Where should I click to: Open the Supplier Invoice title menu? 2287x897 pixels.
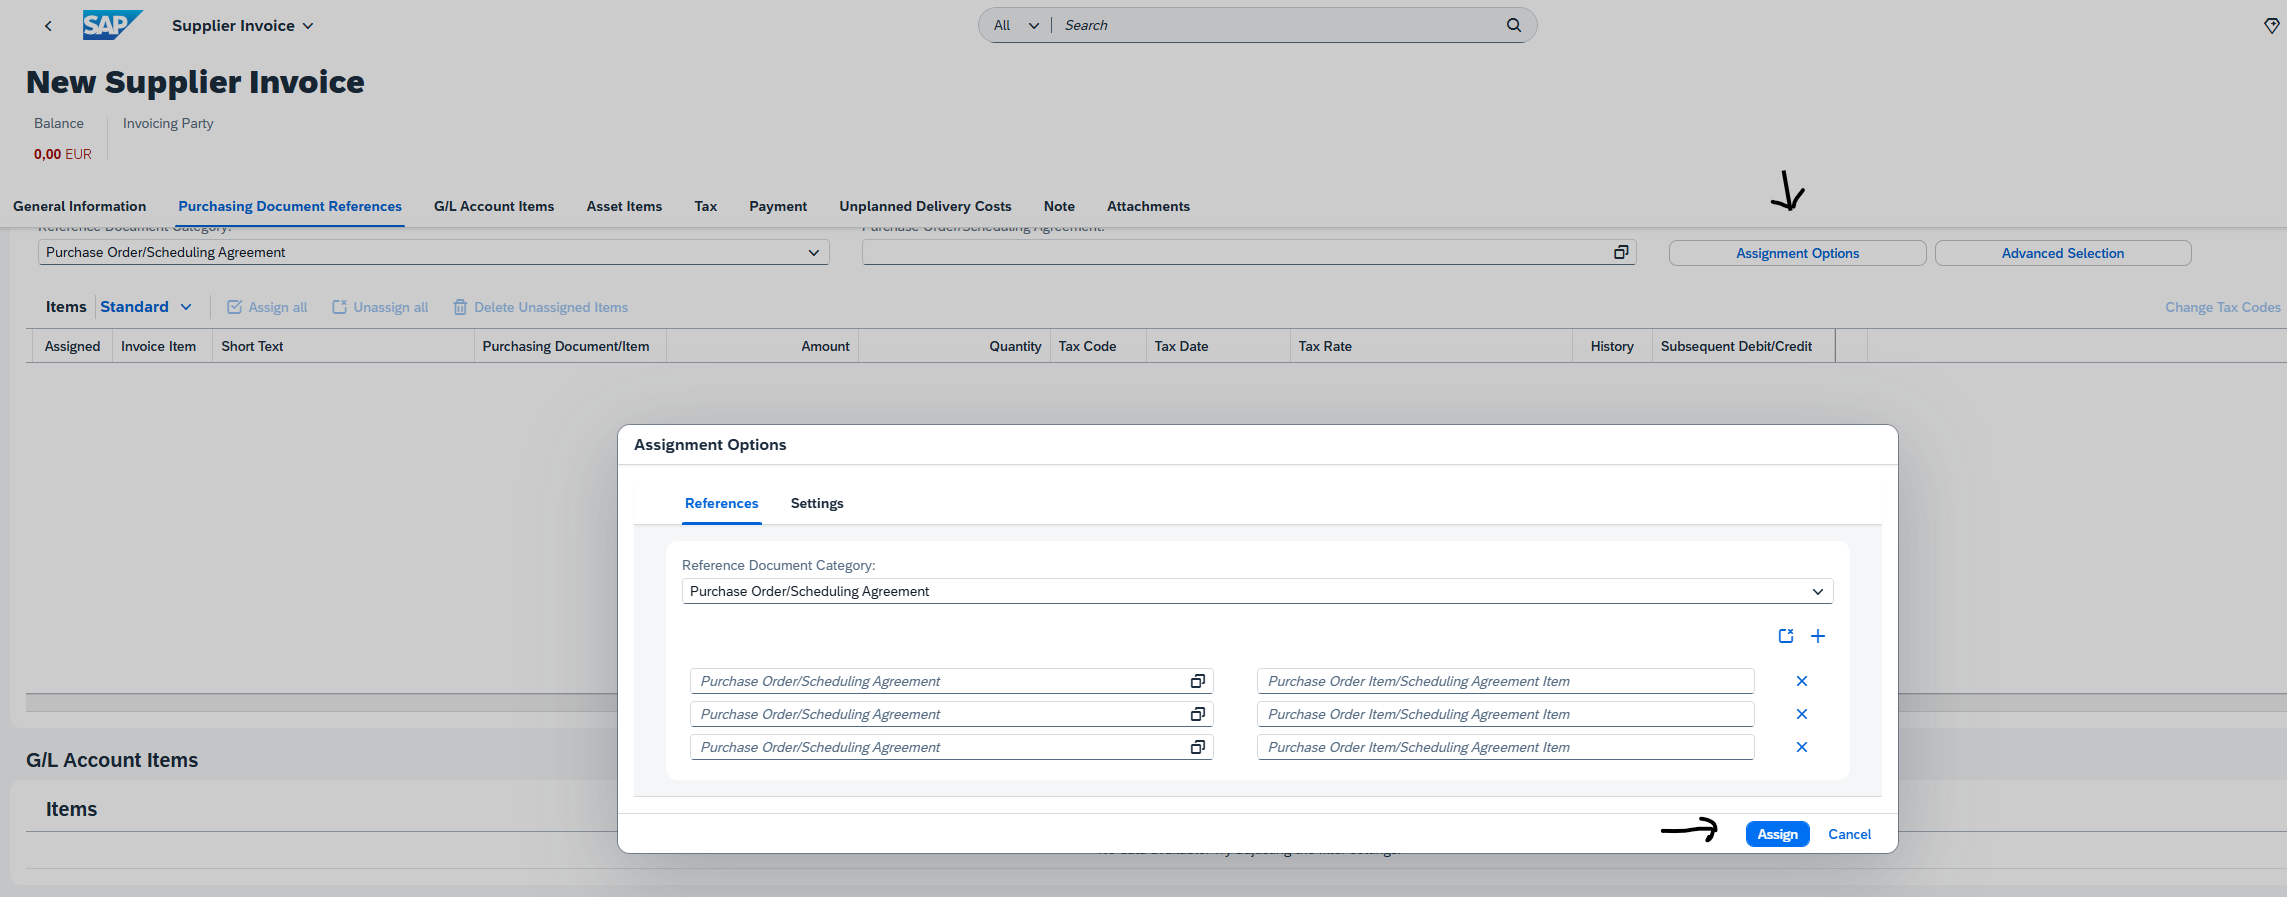tap(243, 26)
